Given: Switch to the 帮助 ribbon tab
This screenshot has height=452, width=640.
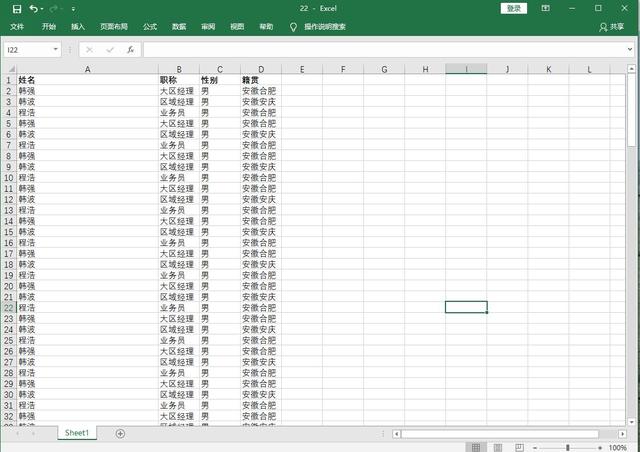Looking at the screenshot, I should click(x=266, y=27).
